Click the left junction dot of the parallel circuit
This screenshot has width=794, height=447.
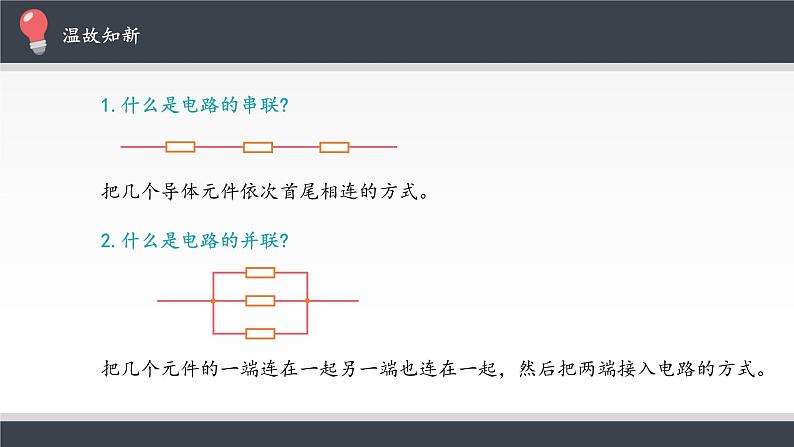coord(213,300)
